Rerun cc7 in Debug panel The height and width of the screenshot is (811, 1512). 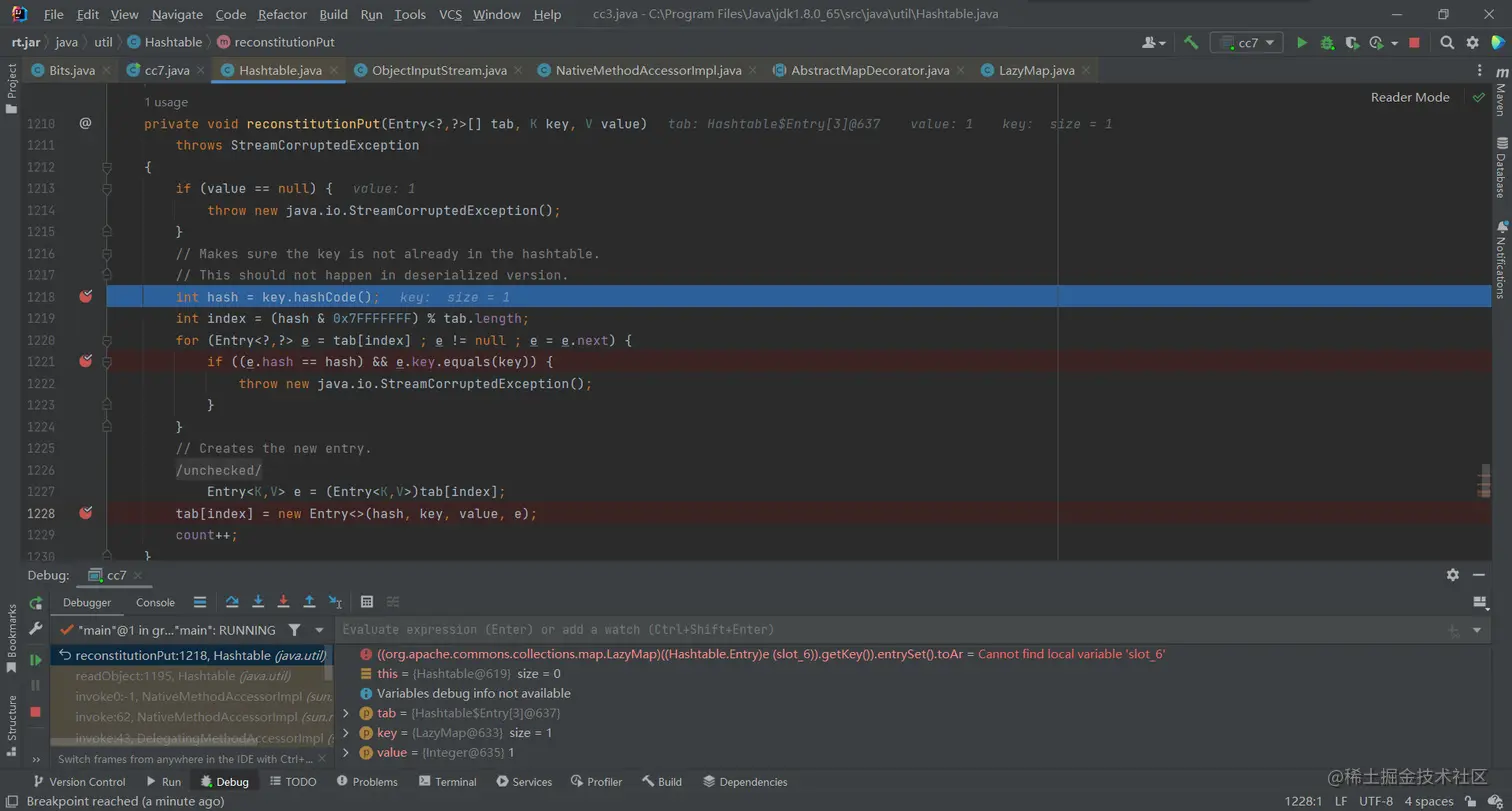pos(36,602)
